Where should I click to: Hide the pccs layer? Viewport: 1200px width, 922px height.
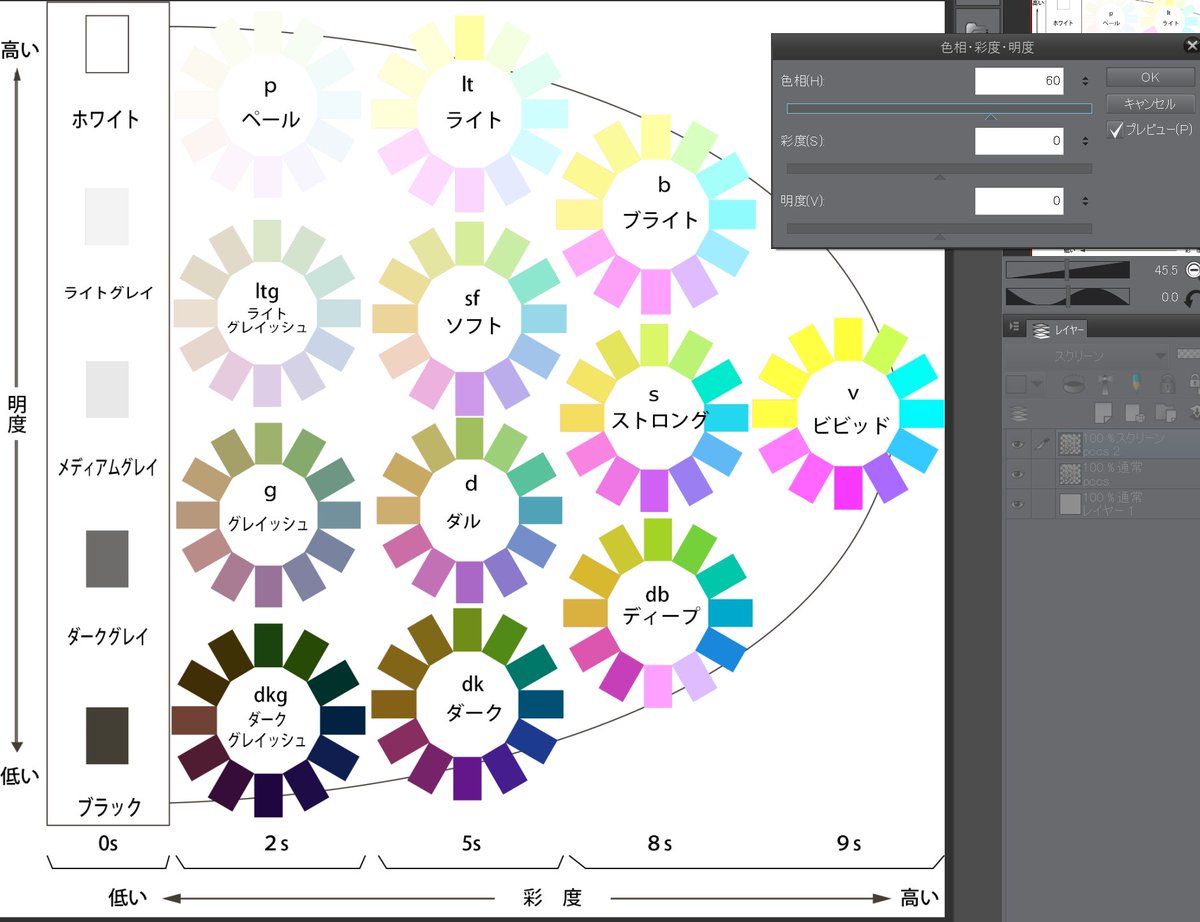(x=1018, y=474)
